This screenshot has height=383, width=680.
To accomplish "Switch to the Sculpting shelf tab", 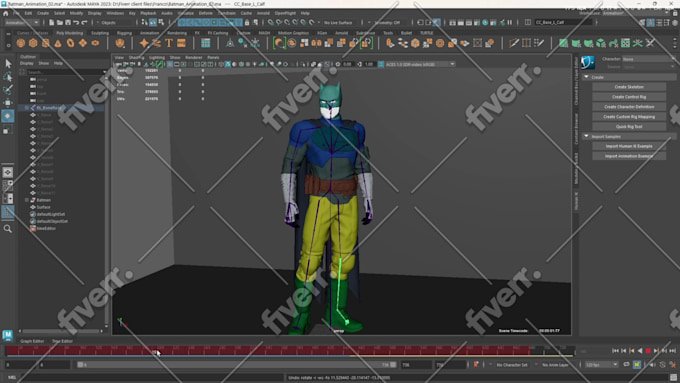I will (100, 33).
